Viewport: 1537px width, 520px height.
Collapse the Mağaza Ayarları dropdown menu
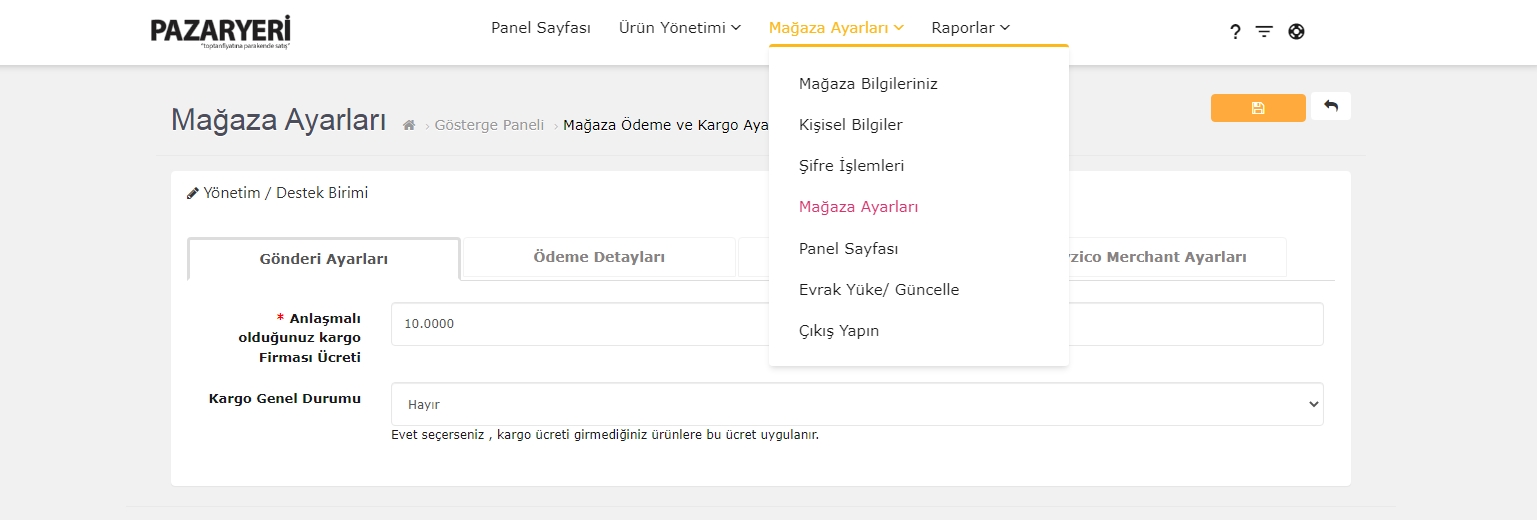click(x=836, y=28)
